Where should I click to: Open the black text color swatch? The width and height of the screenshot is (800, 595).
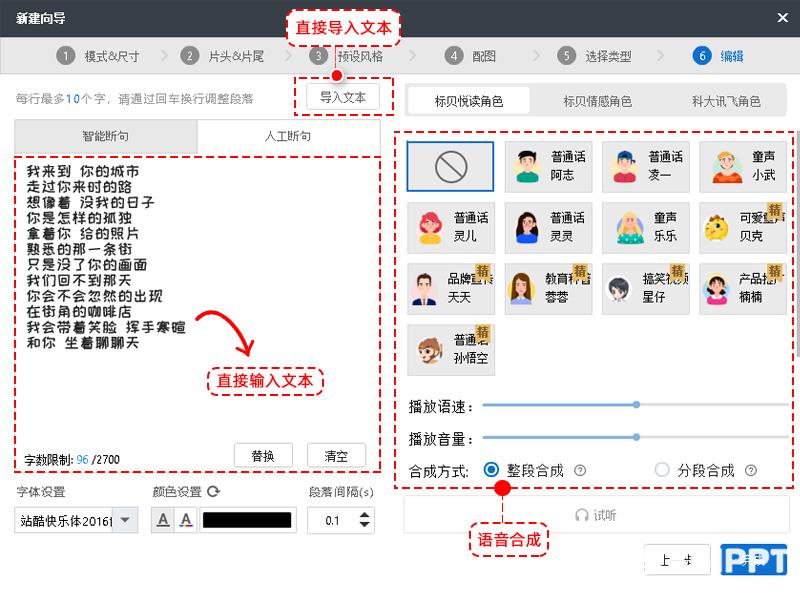click(x=247, y=520)
